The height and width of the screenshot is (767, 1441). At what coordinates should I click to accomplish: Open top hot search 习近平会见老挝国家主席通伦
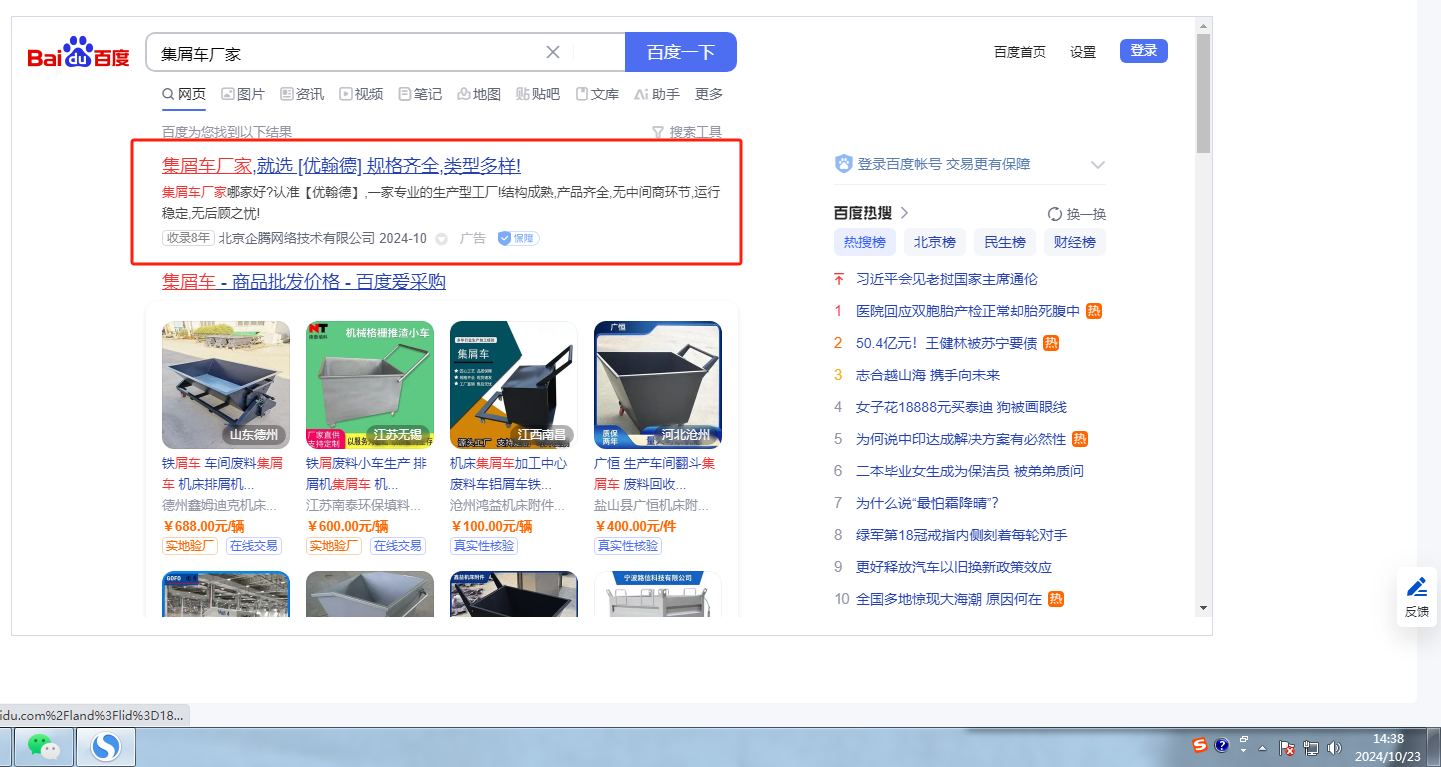click(x=947, y=279)
